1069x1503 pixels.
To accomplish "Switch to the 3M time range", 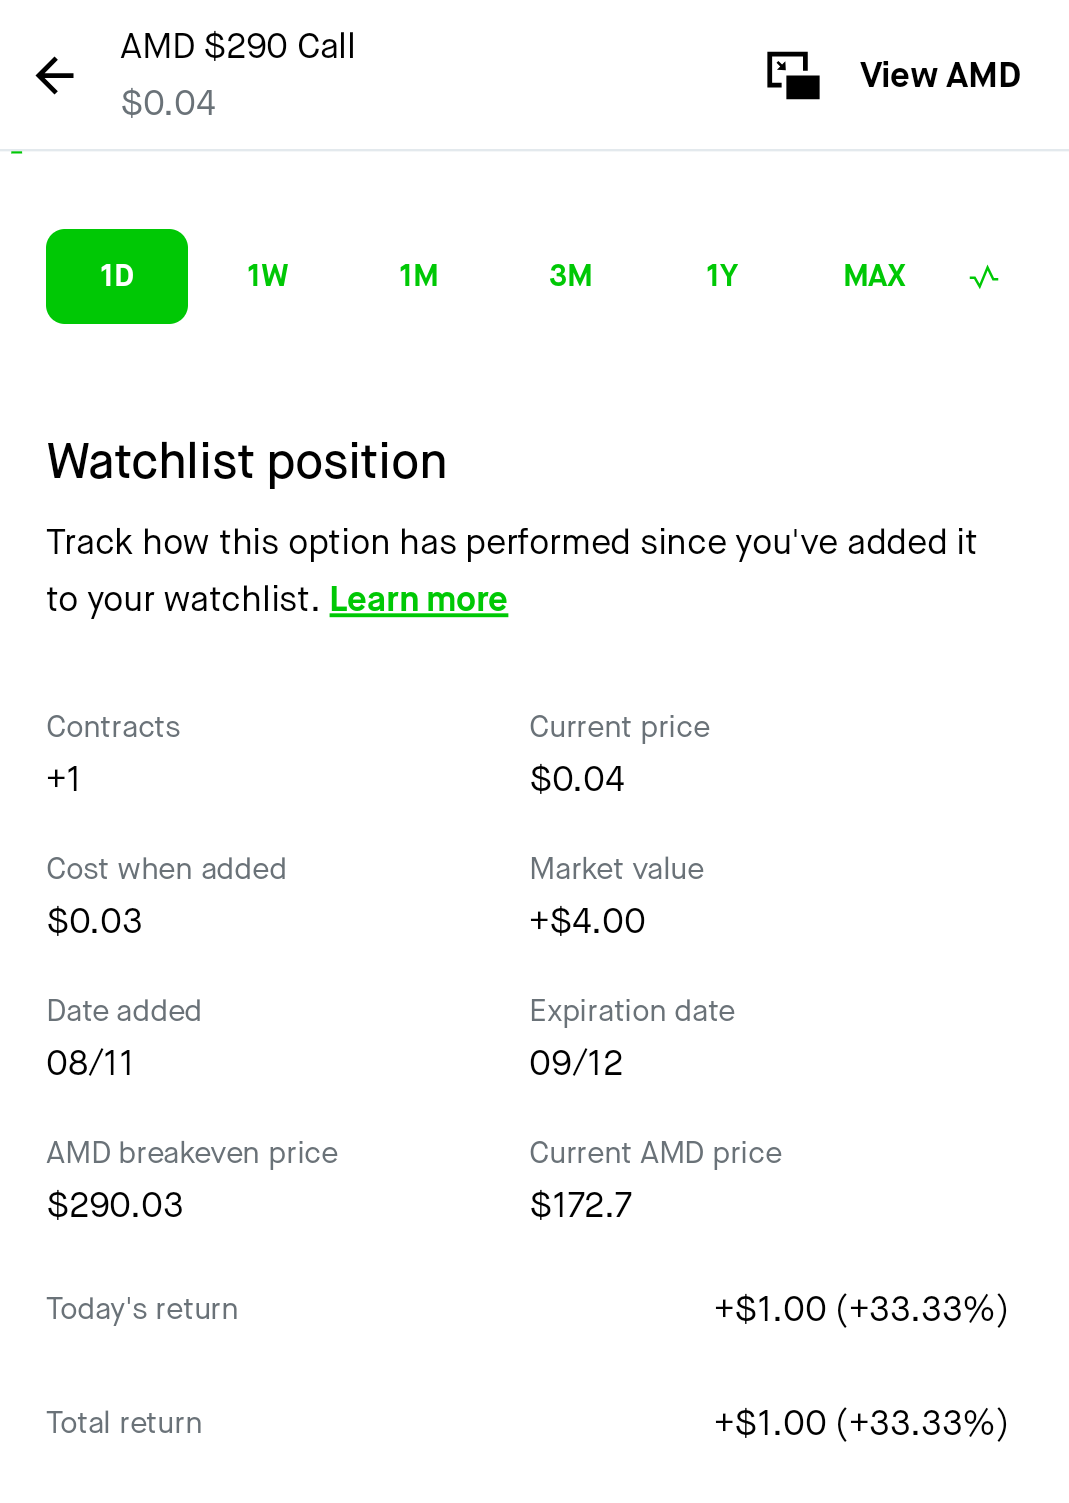I will [x=571, y=276].
